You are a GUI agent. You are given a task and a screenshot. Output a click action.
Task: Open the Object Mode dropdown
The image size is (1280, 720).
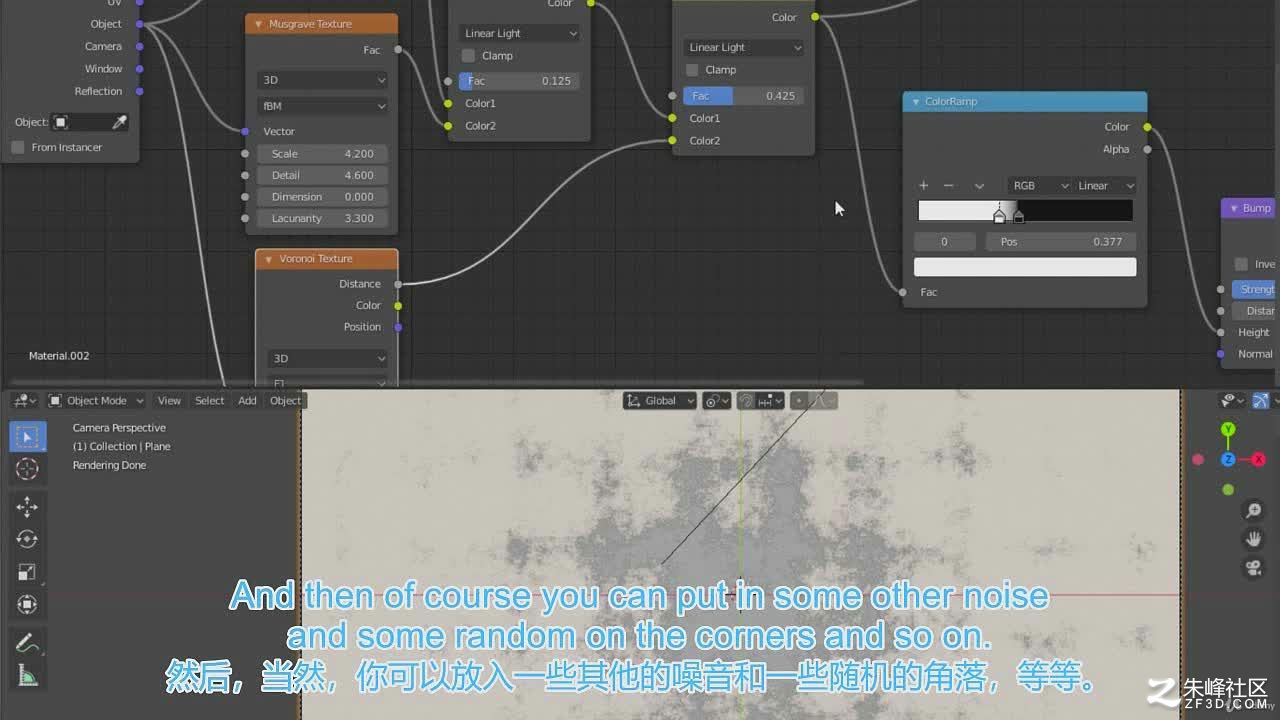[x=97, y=400]
